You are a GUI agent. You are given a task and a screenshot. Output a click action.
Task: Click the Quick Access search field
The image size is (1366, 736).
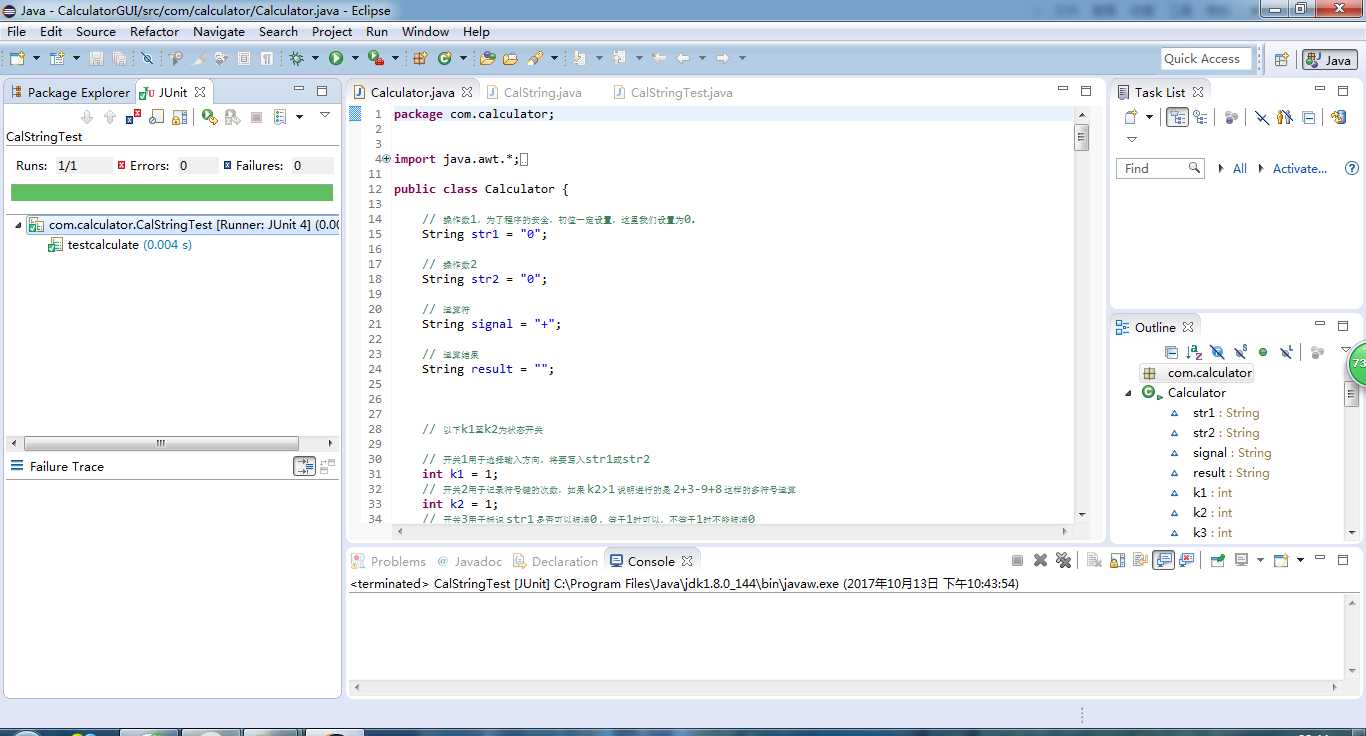coord(1207,59)
